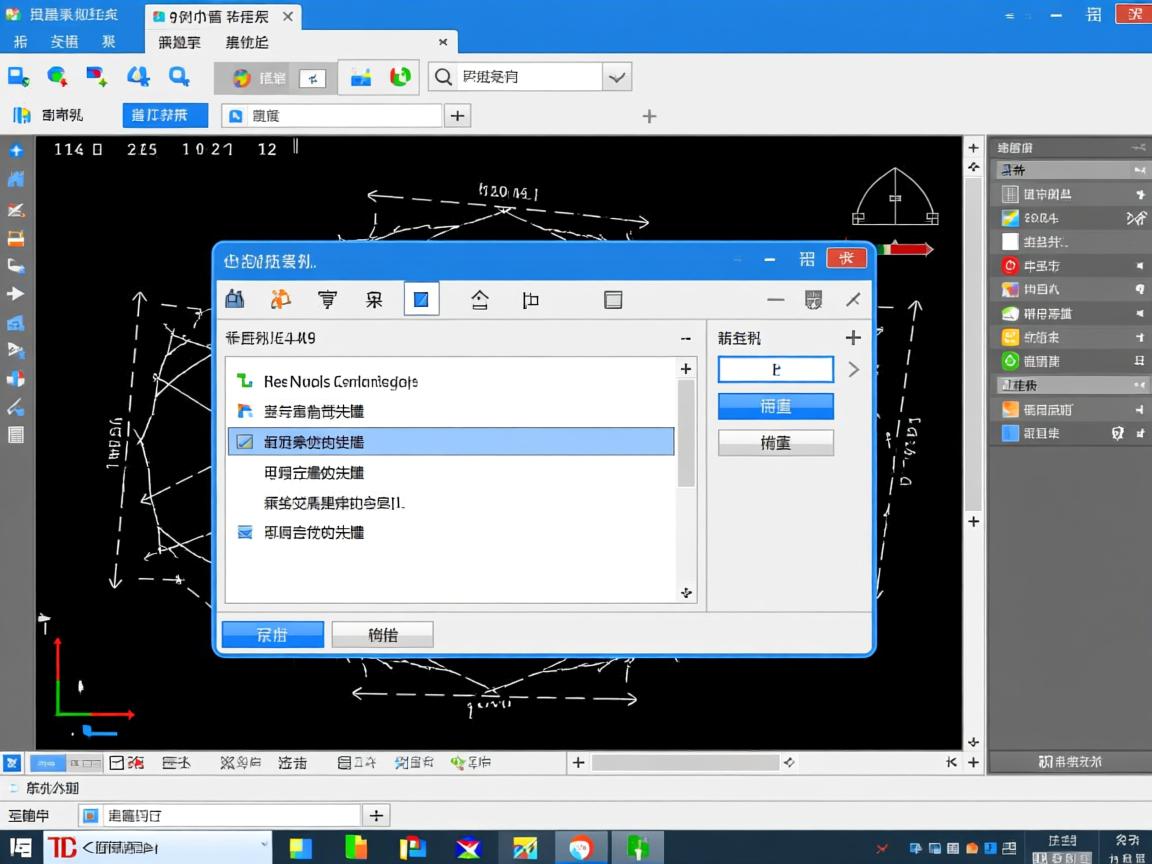Click the white square swatch in right panel
Image resolution: width=1152 pixels, height=864 pixels.
point(1010,242)
